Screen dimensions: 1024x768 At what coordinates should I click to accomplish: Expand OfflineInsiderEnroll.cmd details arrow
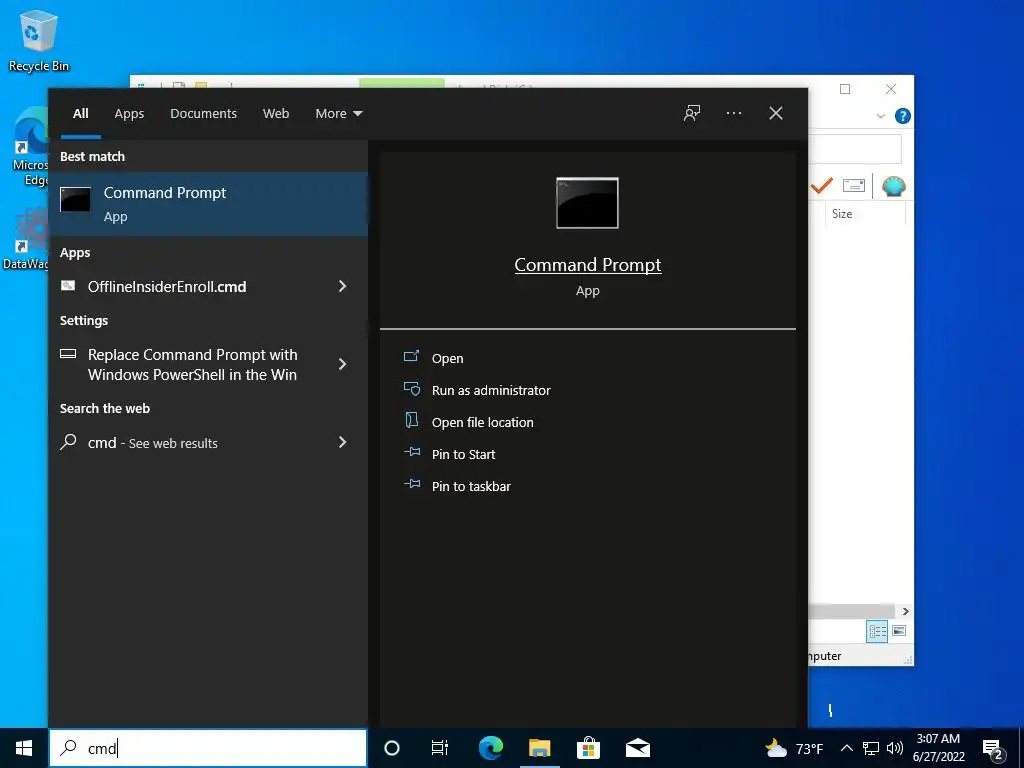coord(342,286)
